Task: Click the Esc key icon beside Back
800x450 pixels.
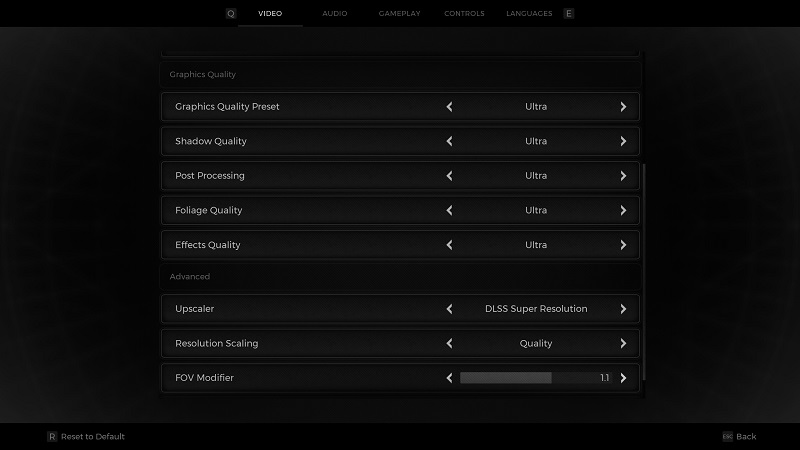Action: click(728, 437)
